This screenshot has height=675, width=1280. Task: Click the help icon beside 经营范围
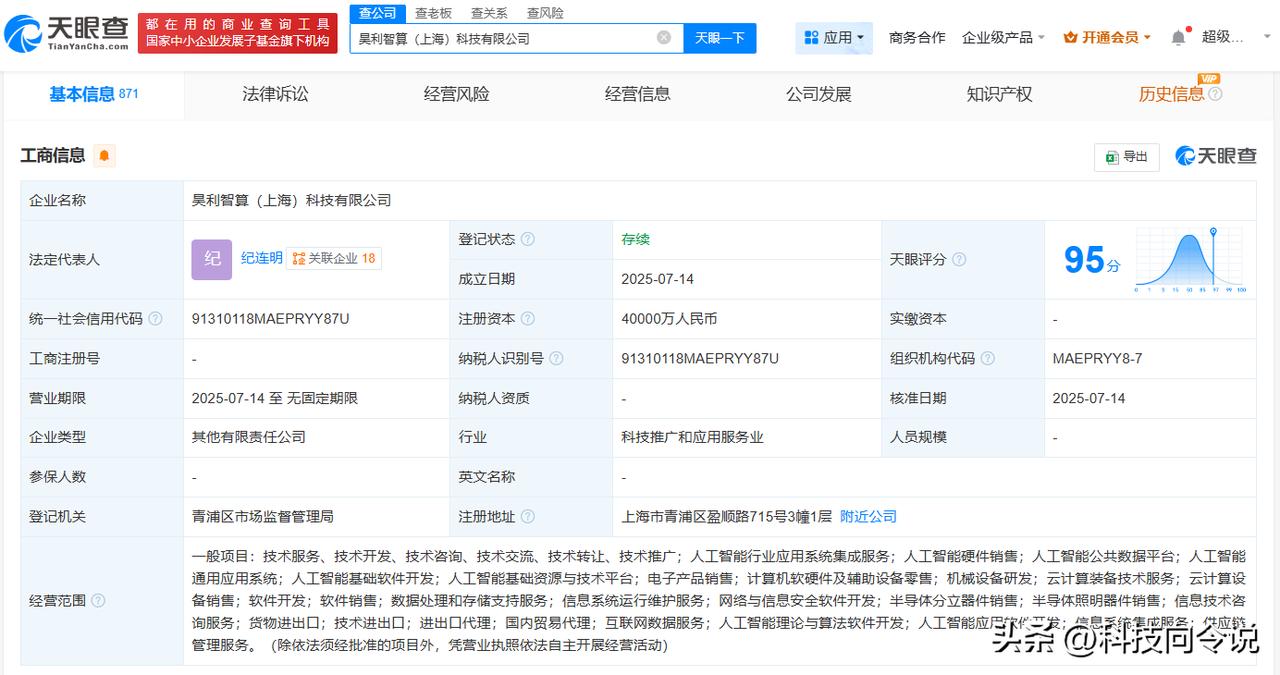click(x=98, y=601)
